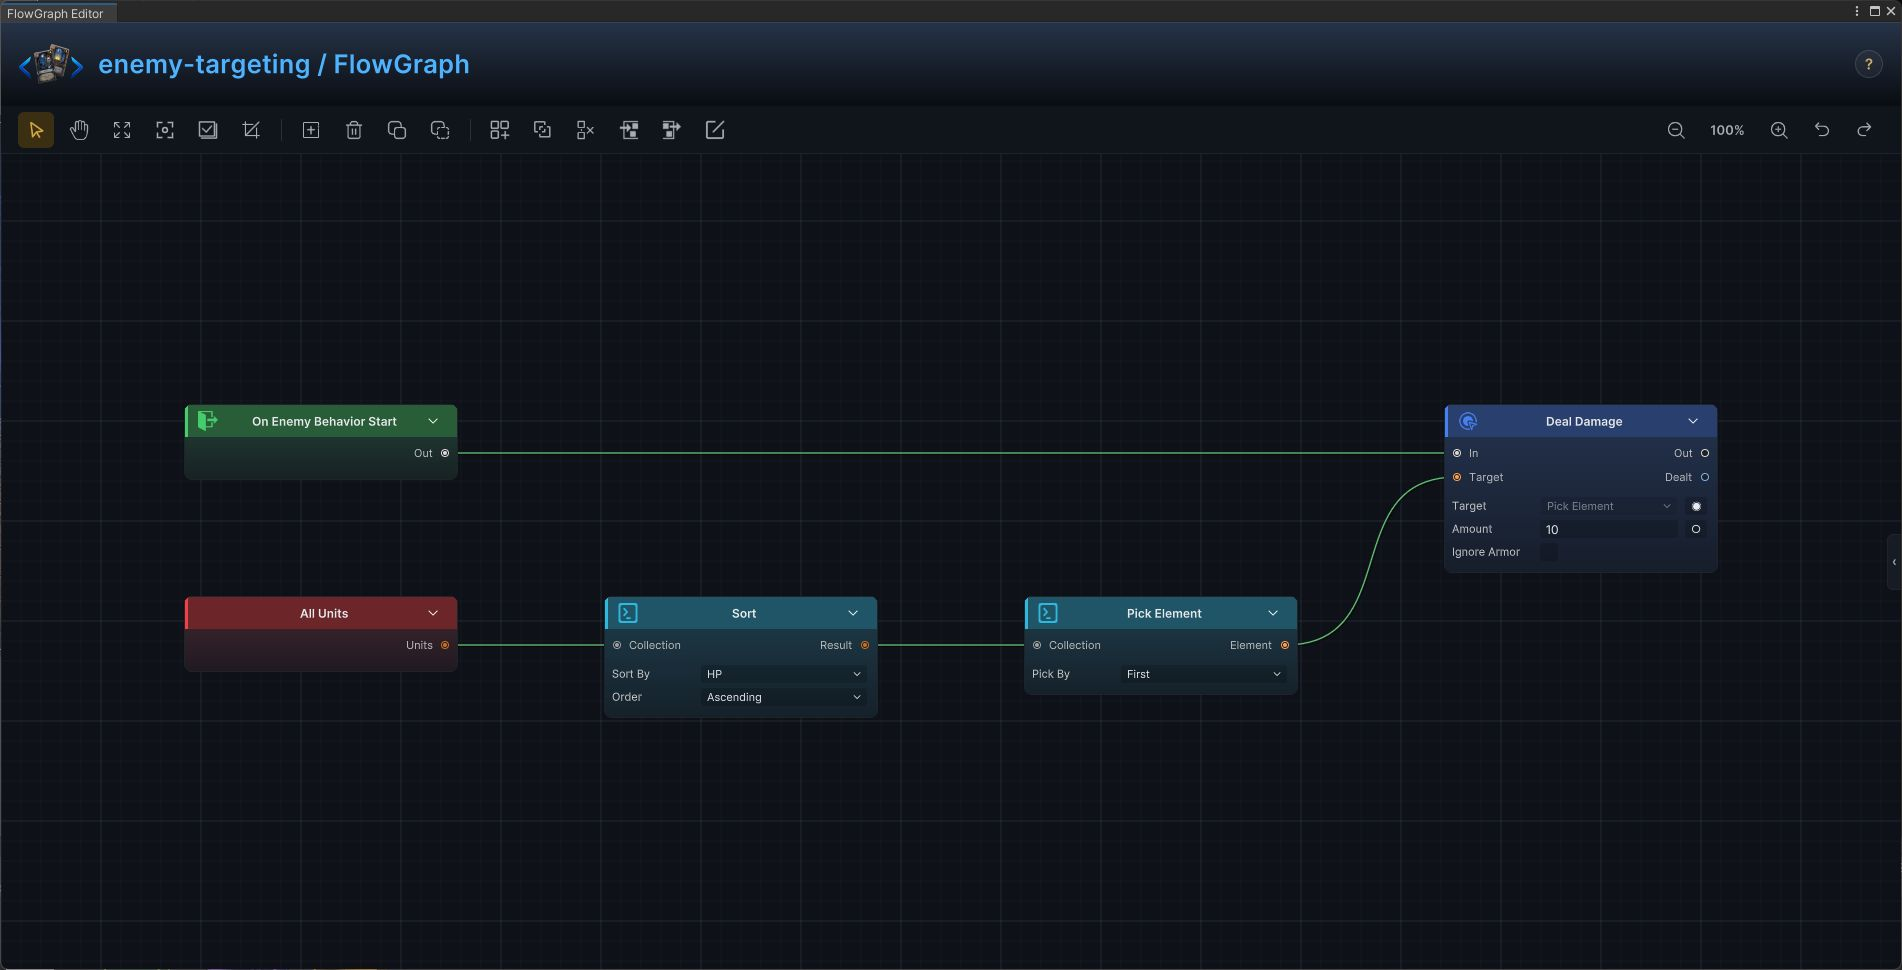Click the paste dashed-square icon
Viewport: 1902px width, 970px height.
pos(440,130)
